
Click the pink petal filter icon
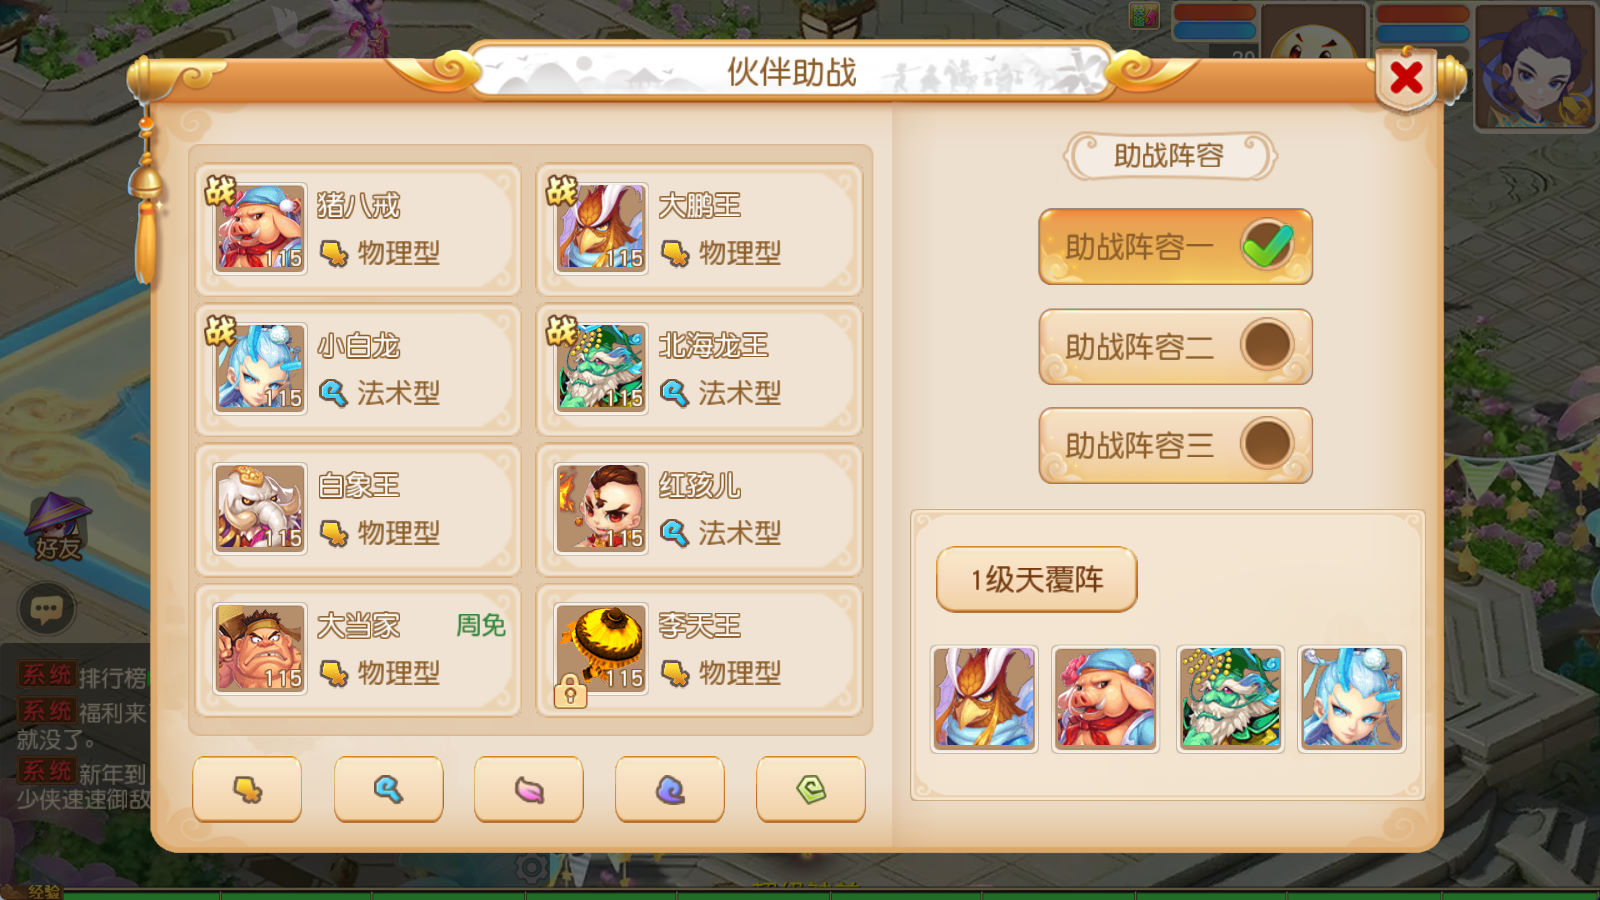pos(529,789)
